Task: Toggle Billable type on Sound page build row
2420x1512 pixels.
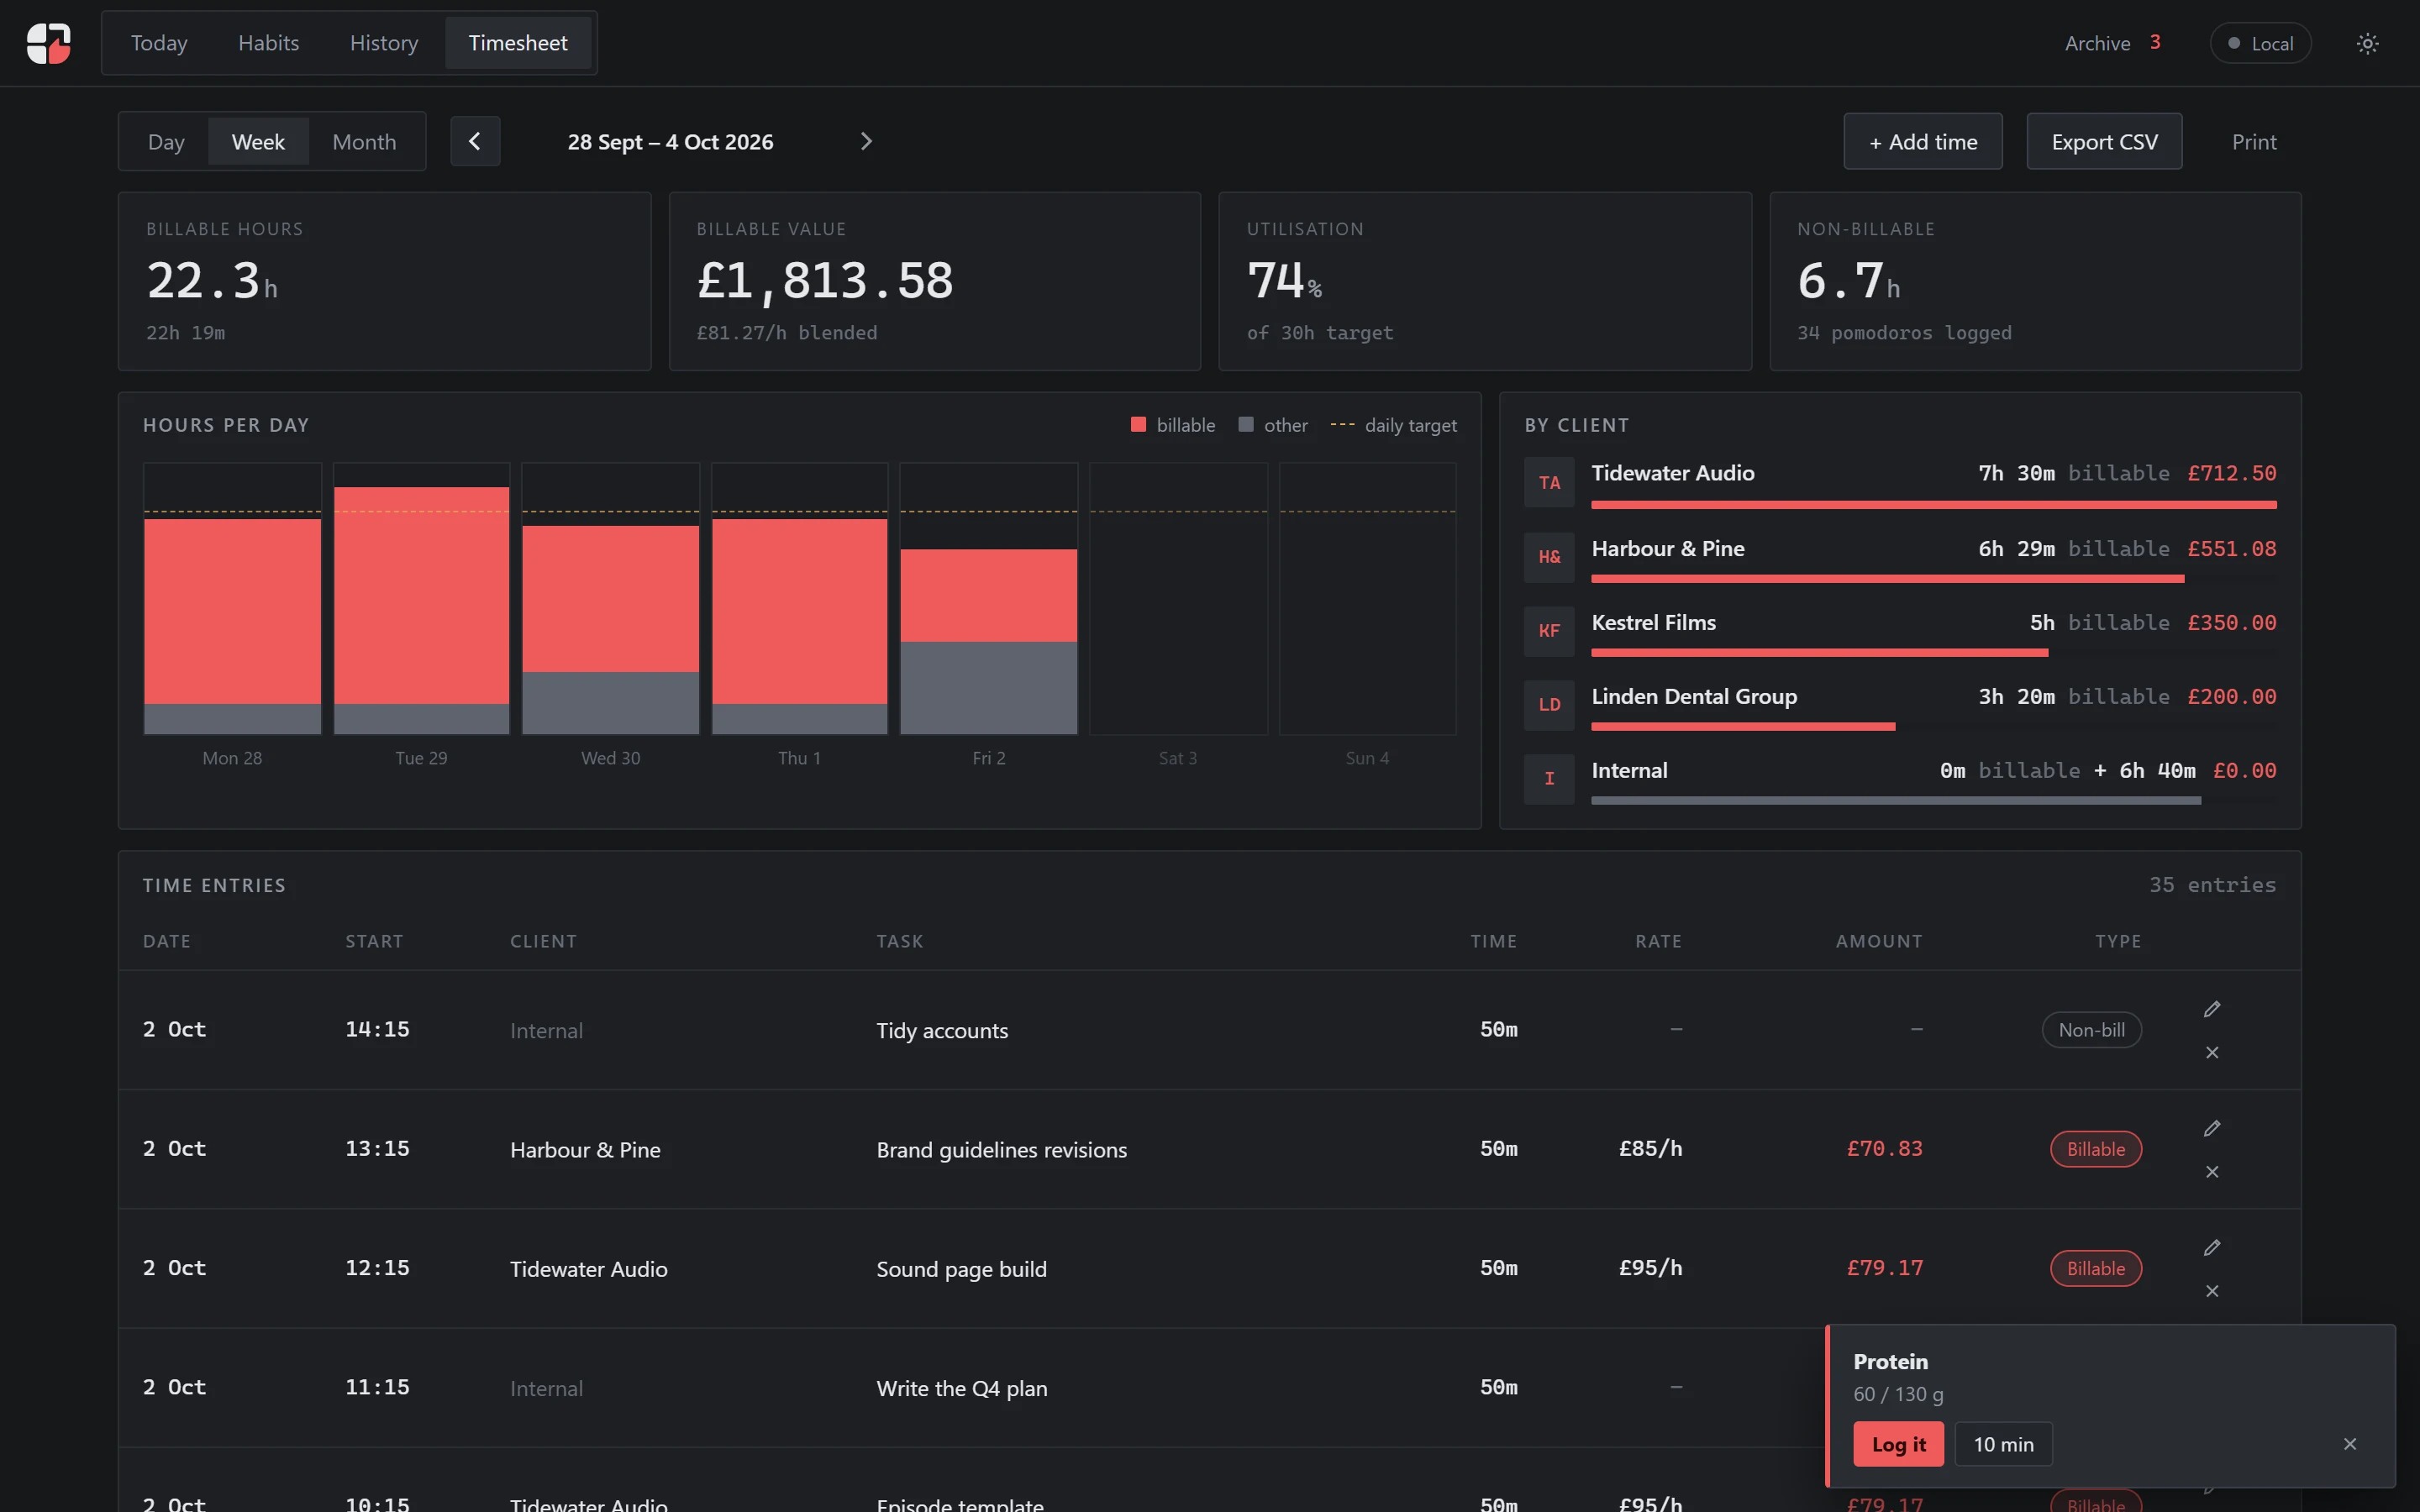Action: [2096, 1268]
